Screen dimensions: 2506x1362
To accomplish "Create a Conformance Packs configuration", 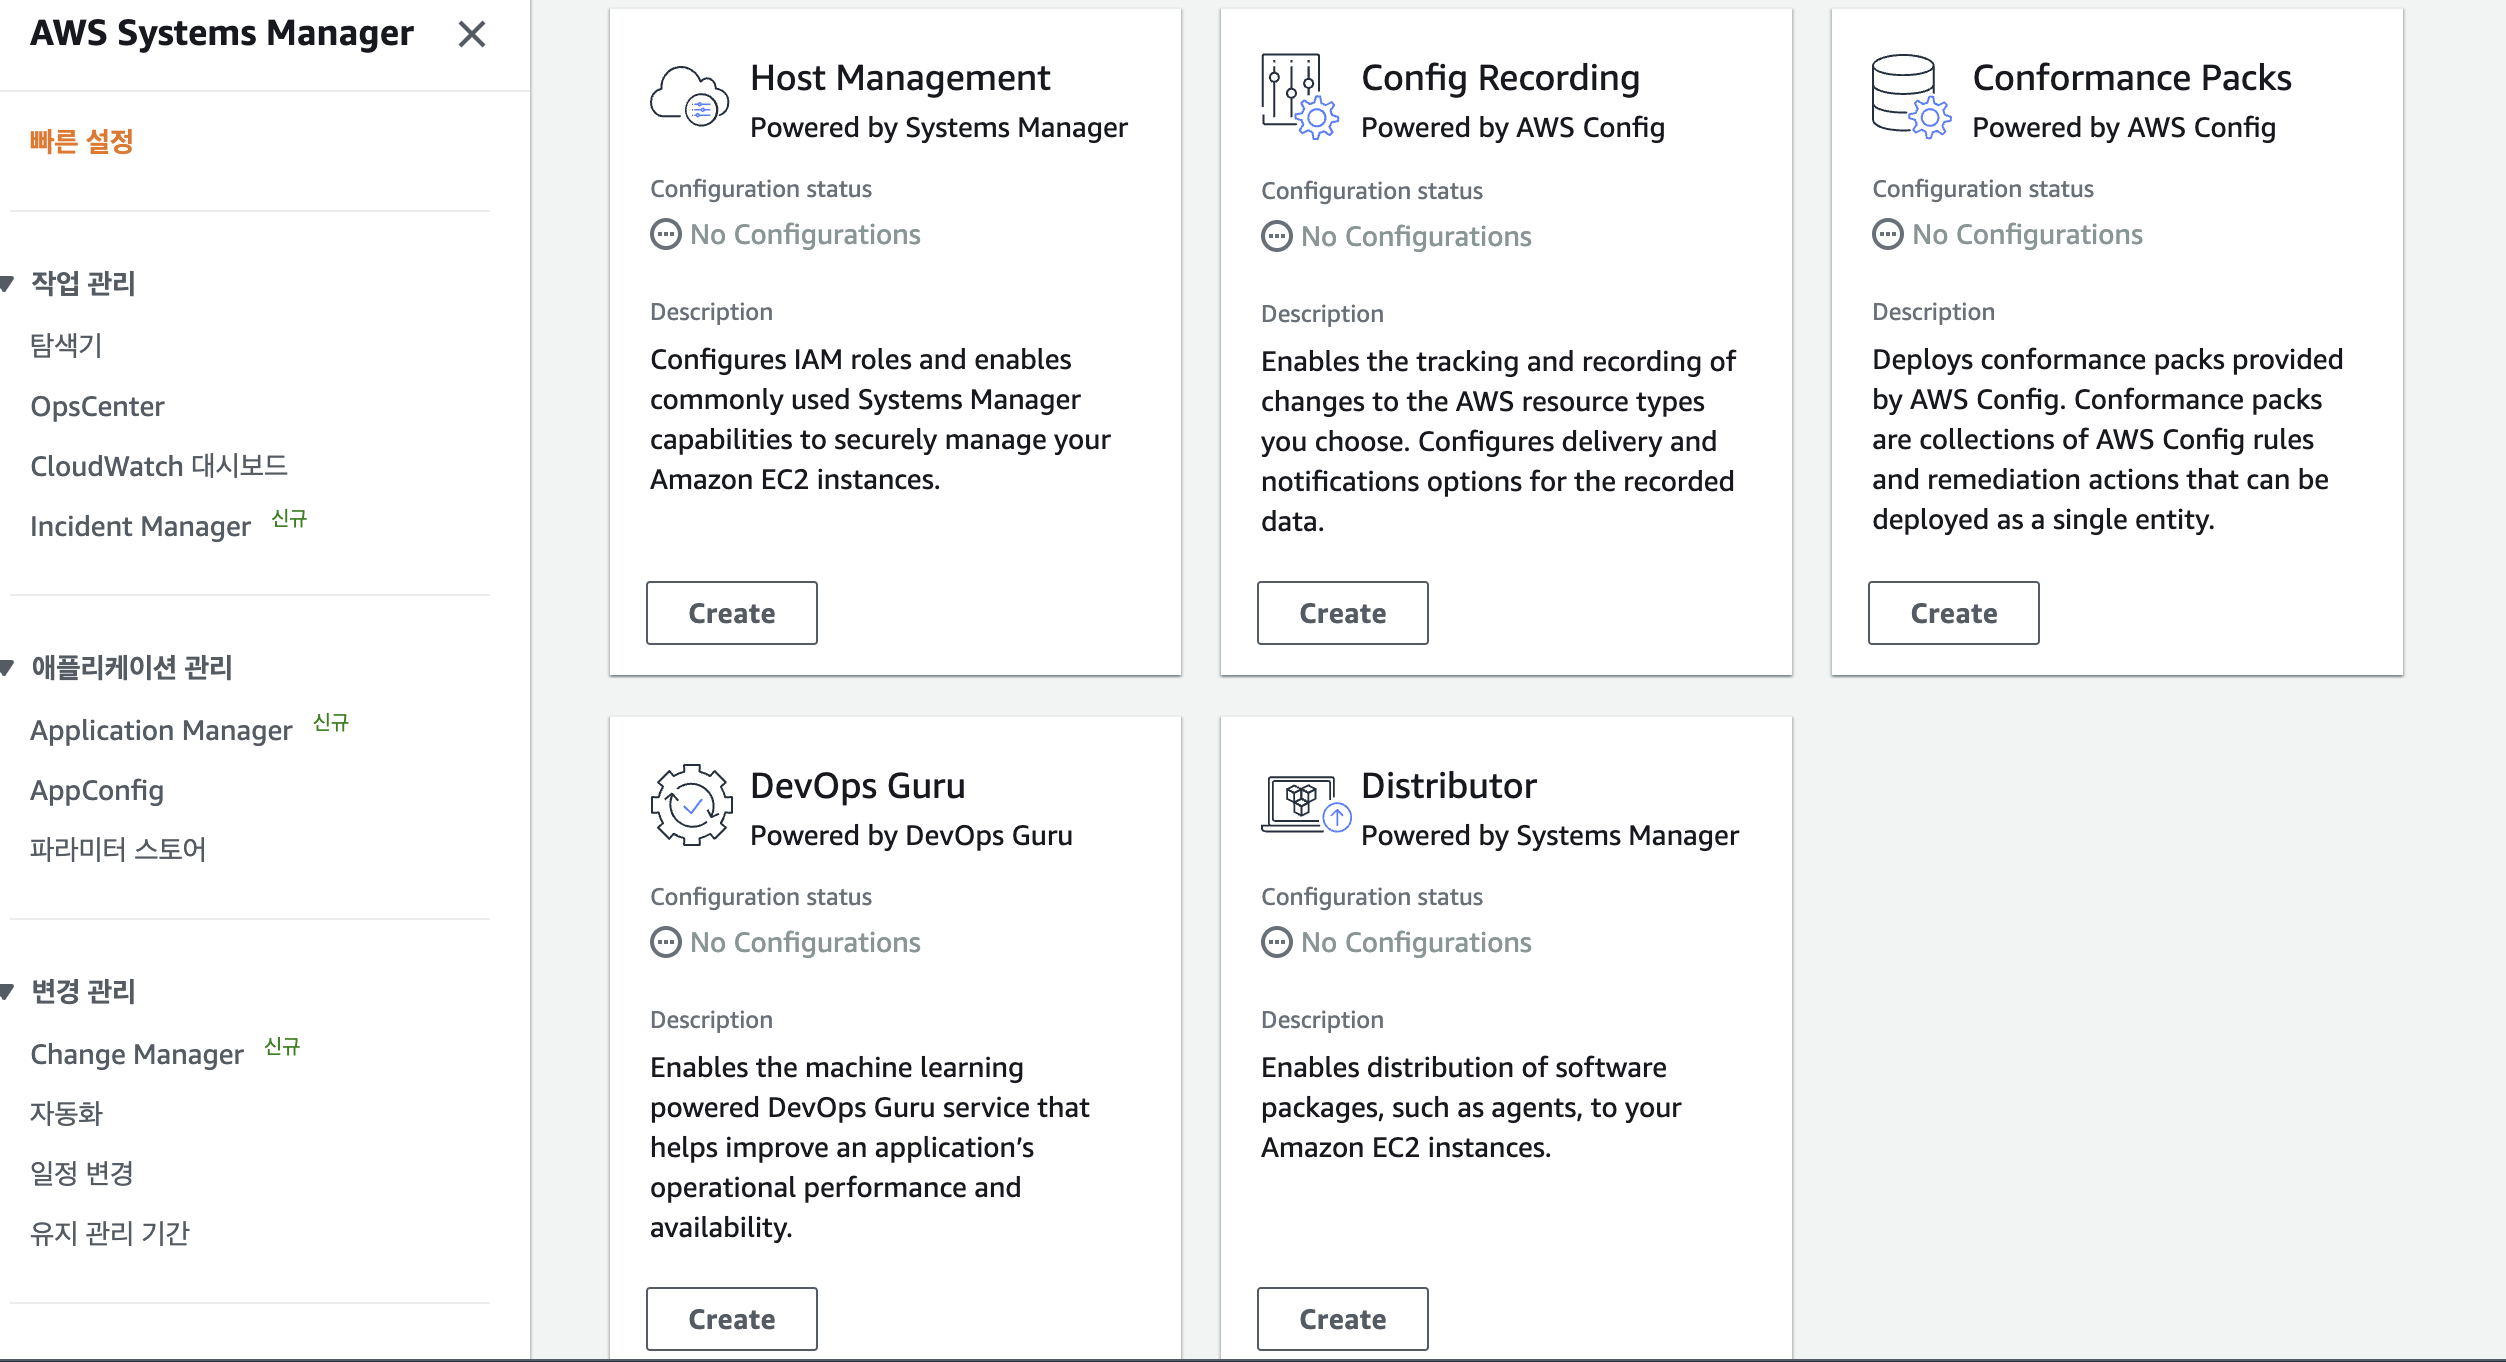I will click(x=1952, y=613).
